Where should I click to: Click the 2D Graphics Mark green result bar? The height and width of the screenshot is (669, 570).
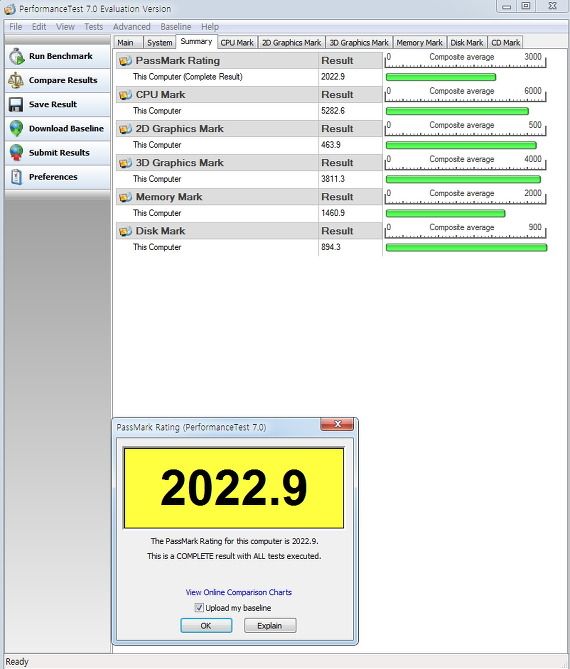[x=461, y=145]
